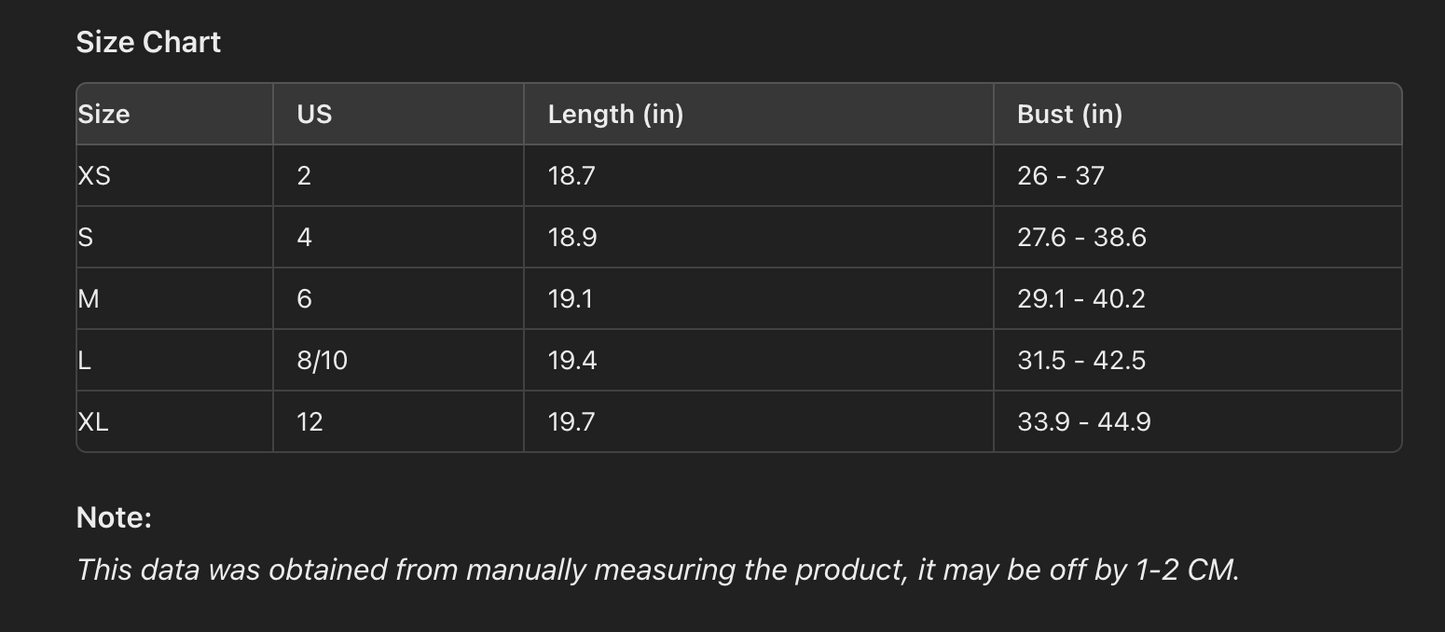Click the Size column header
This screenshot has width=1445, height=632.
pyautogui.click(x=104, y=114)
